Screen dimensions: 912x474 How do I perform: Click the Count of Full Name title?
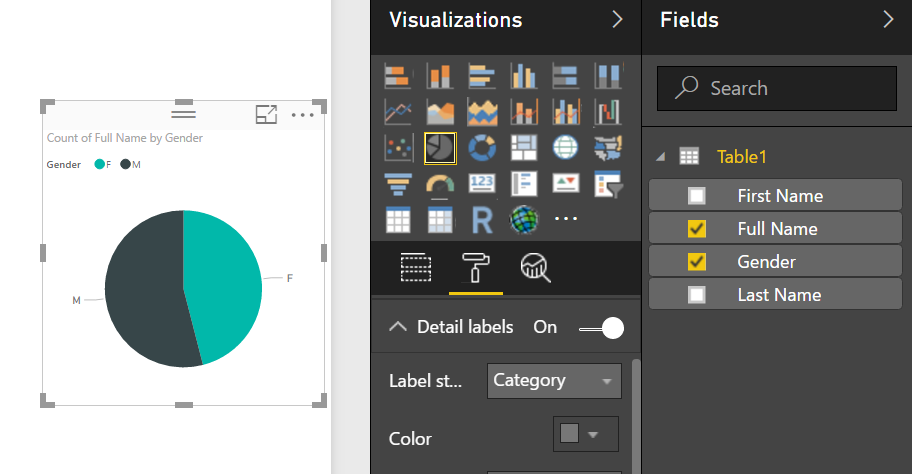coord(124,138)
